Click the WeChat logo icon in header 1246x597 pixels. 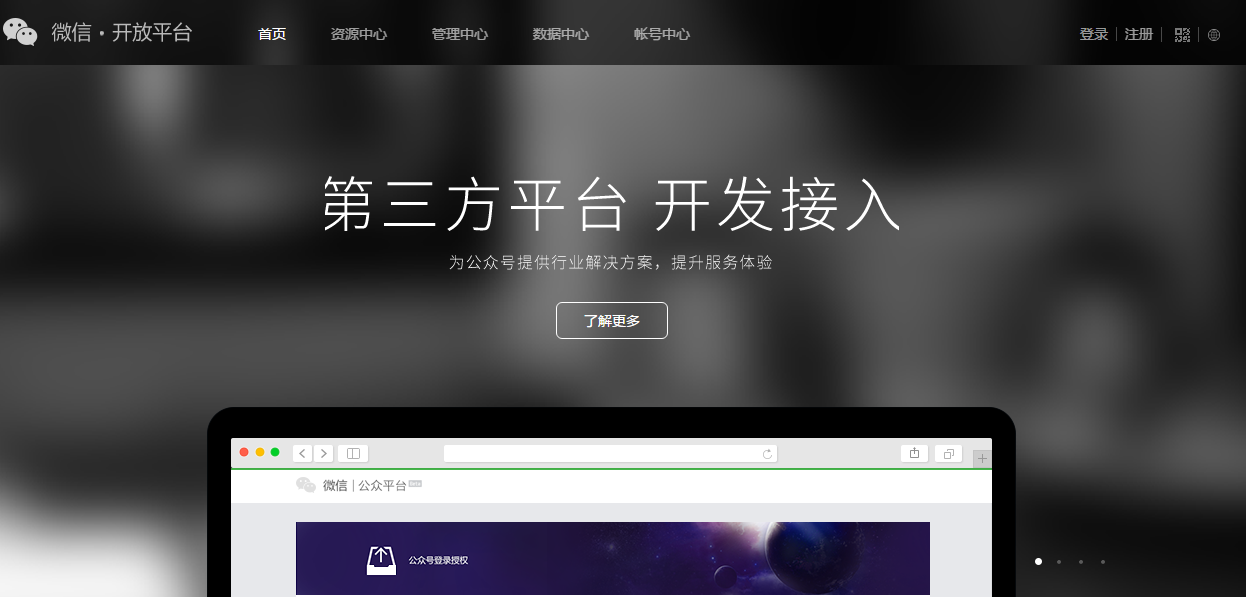click(x=20, y=33)
